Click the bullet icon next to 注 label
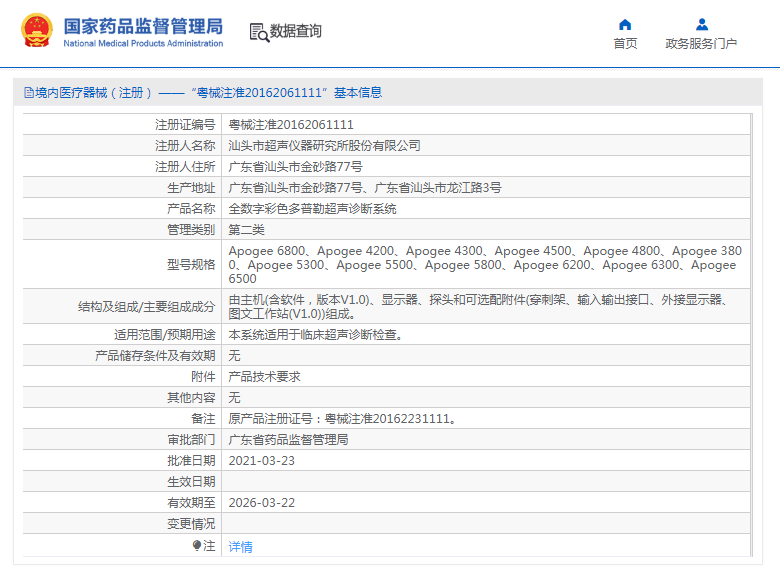 tap(197, 546)
